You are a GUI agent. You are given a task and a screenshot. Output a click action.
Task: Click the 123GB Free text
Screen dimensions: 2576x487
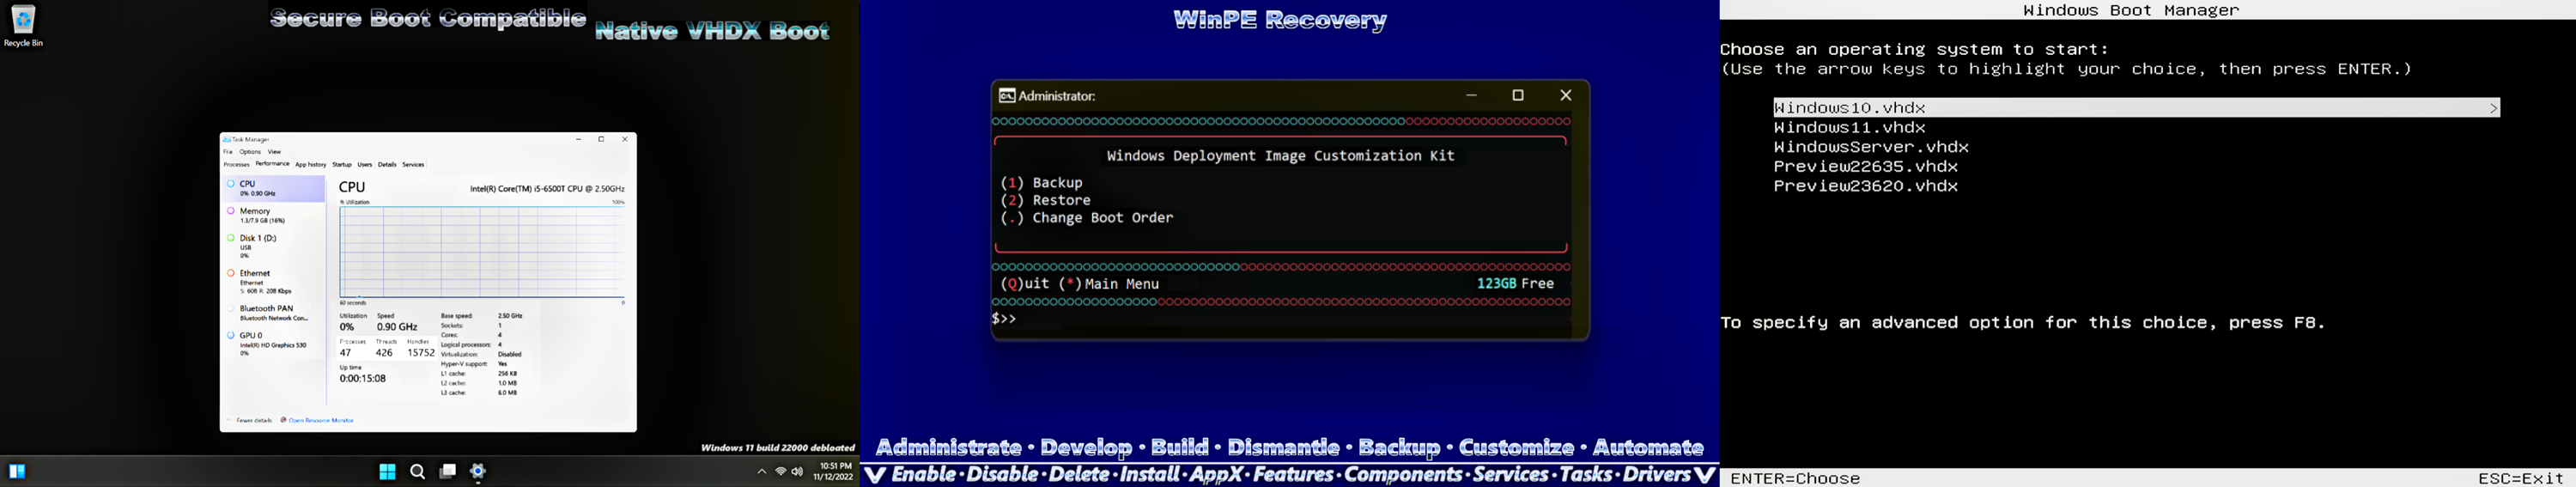coord(1515,284)
